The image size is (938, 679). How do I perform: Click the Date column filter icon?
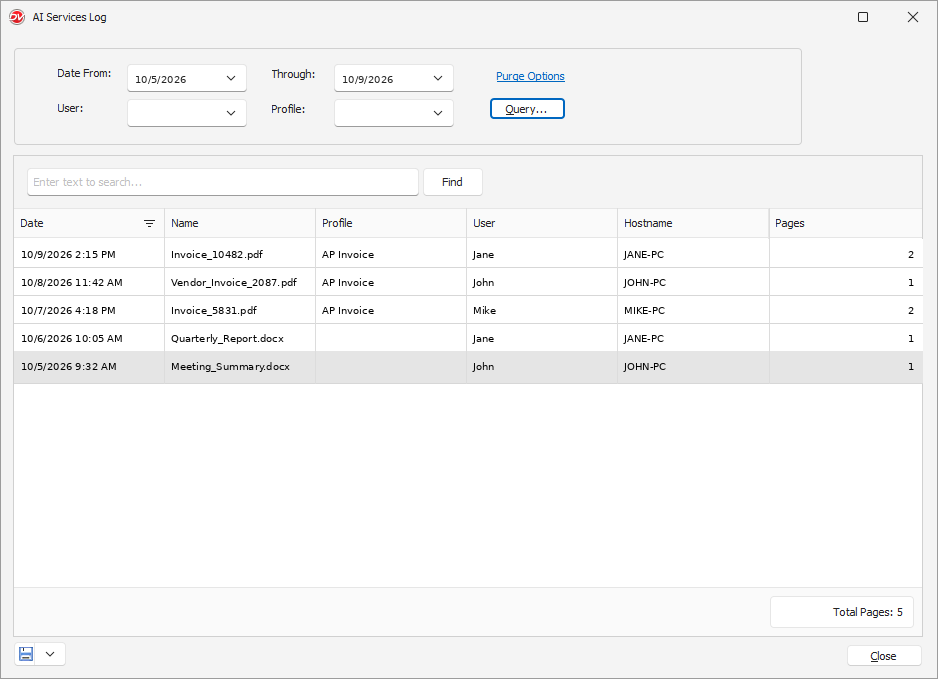(150, 223)
